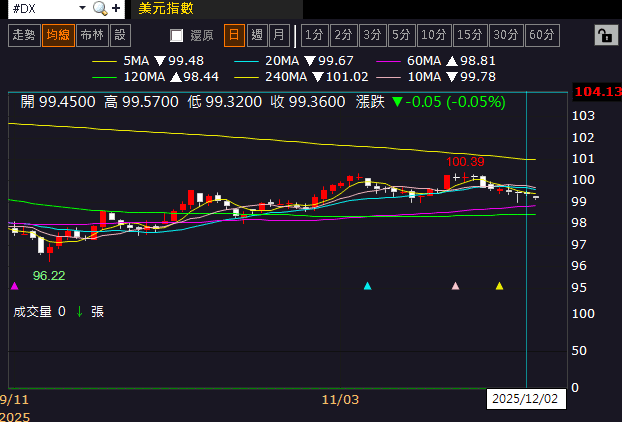This screenshot has width=622, height=422.
Task: Switch to the 布林 Bollinger view
Action: 92,35
